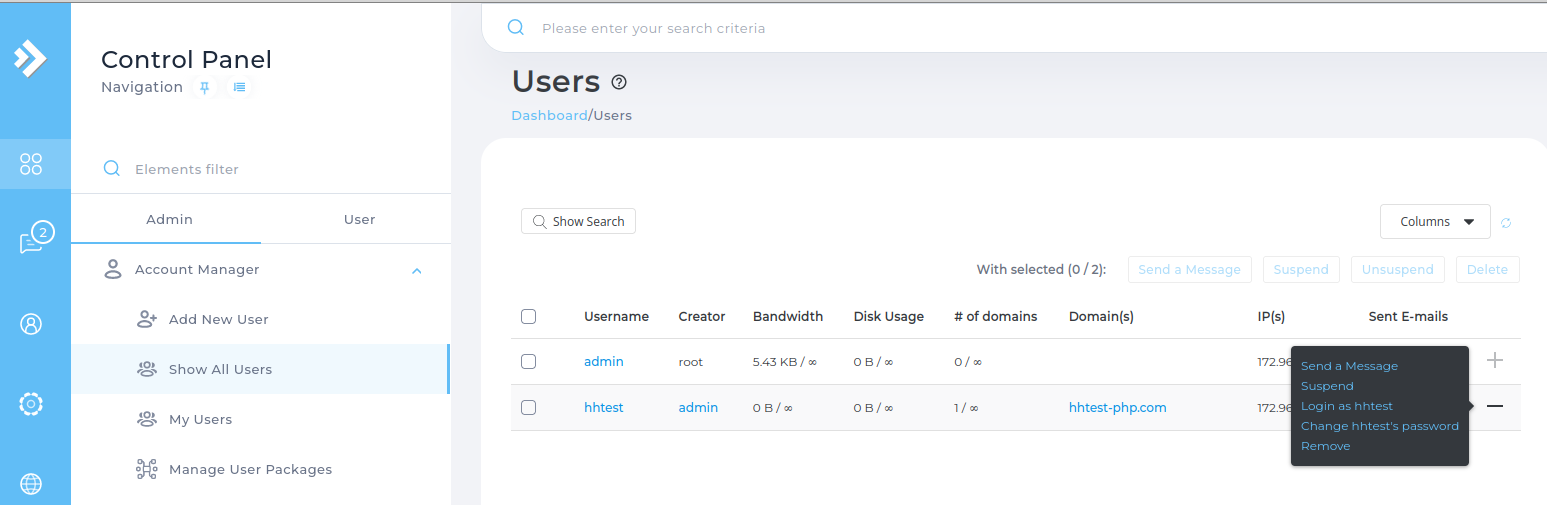The width and height of the screenshot is (1547, 505).
Task: Collapse actions minus icon for hhtest row
Action: [1495, 406]
